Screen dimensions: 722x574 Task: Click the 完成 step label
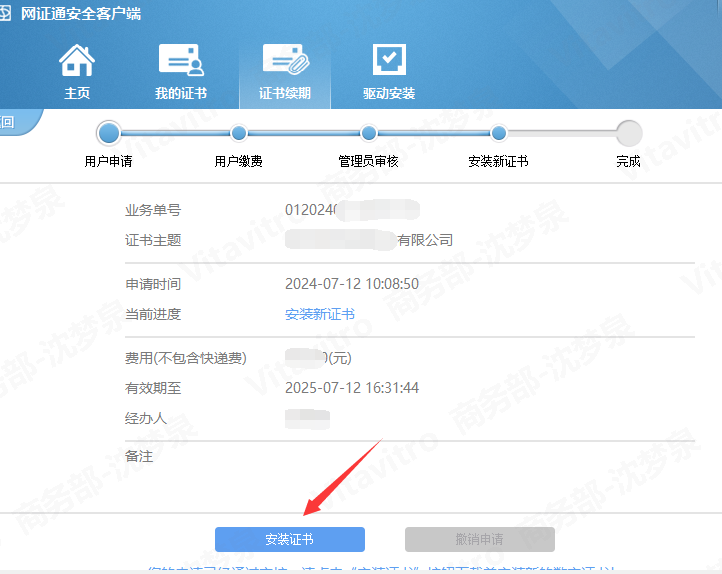[629, 161]
